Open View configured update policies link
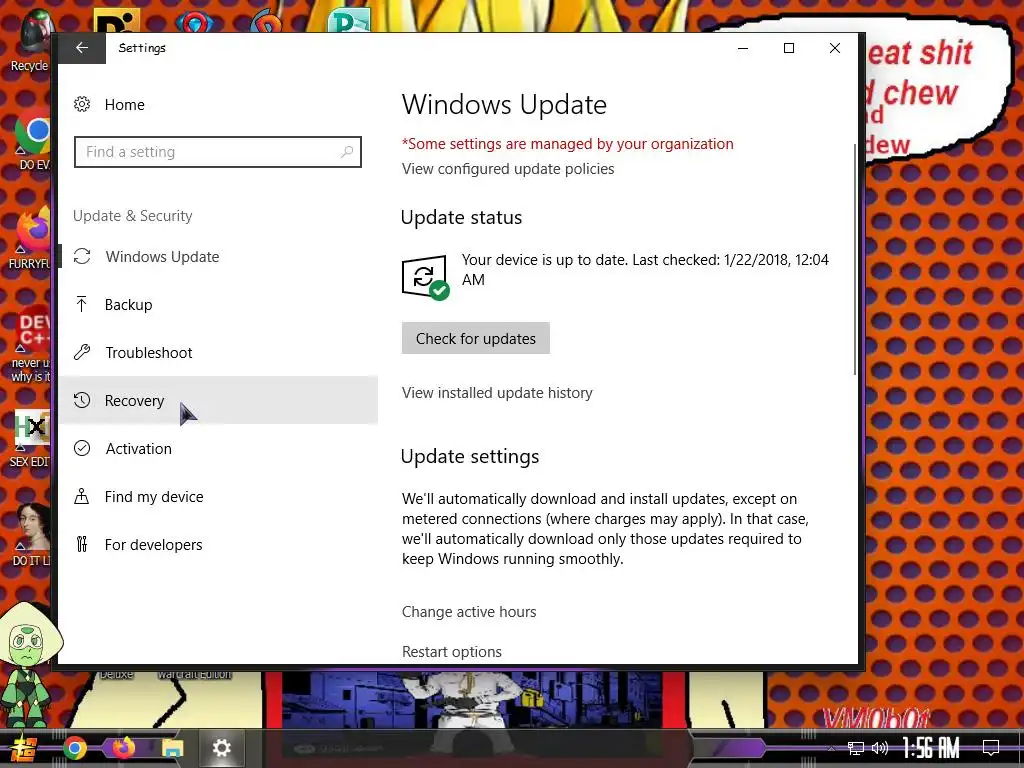This screenshot has width=1024, height=768. (508, 168)
